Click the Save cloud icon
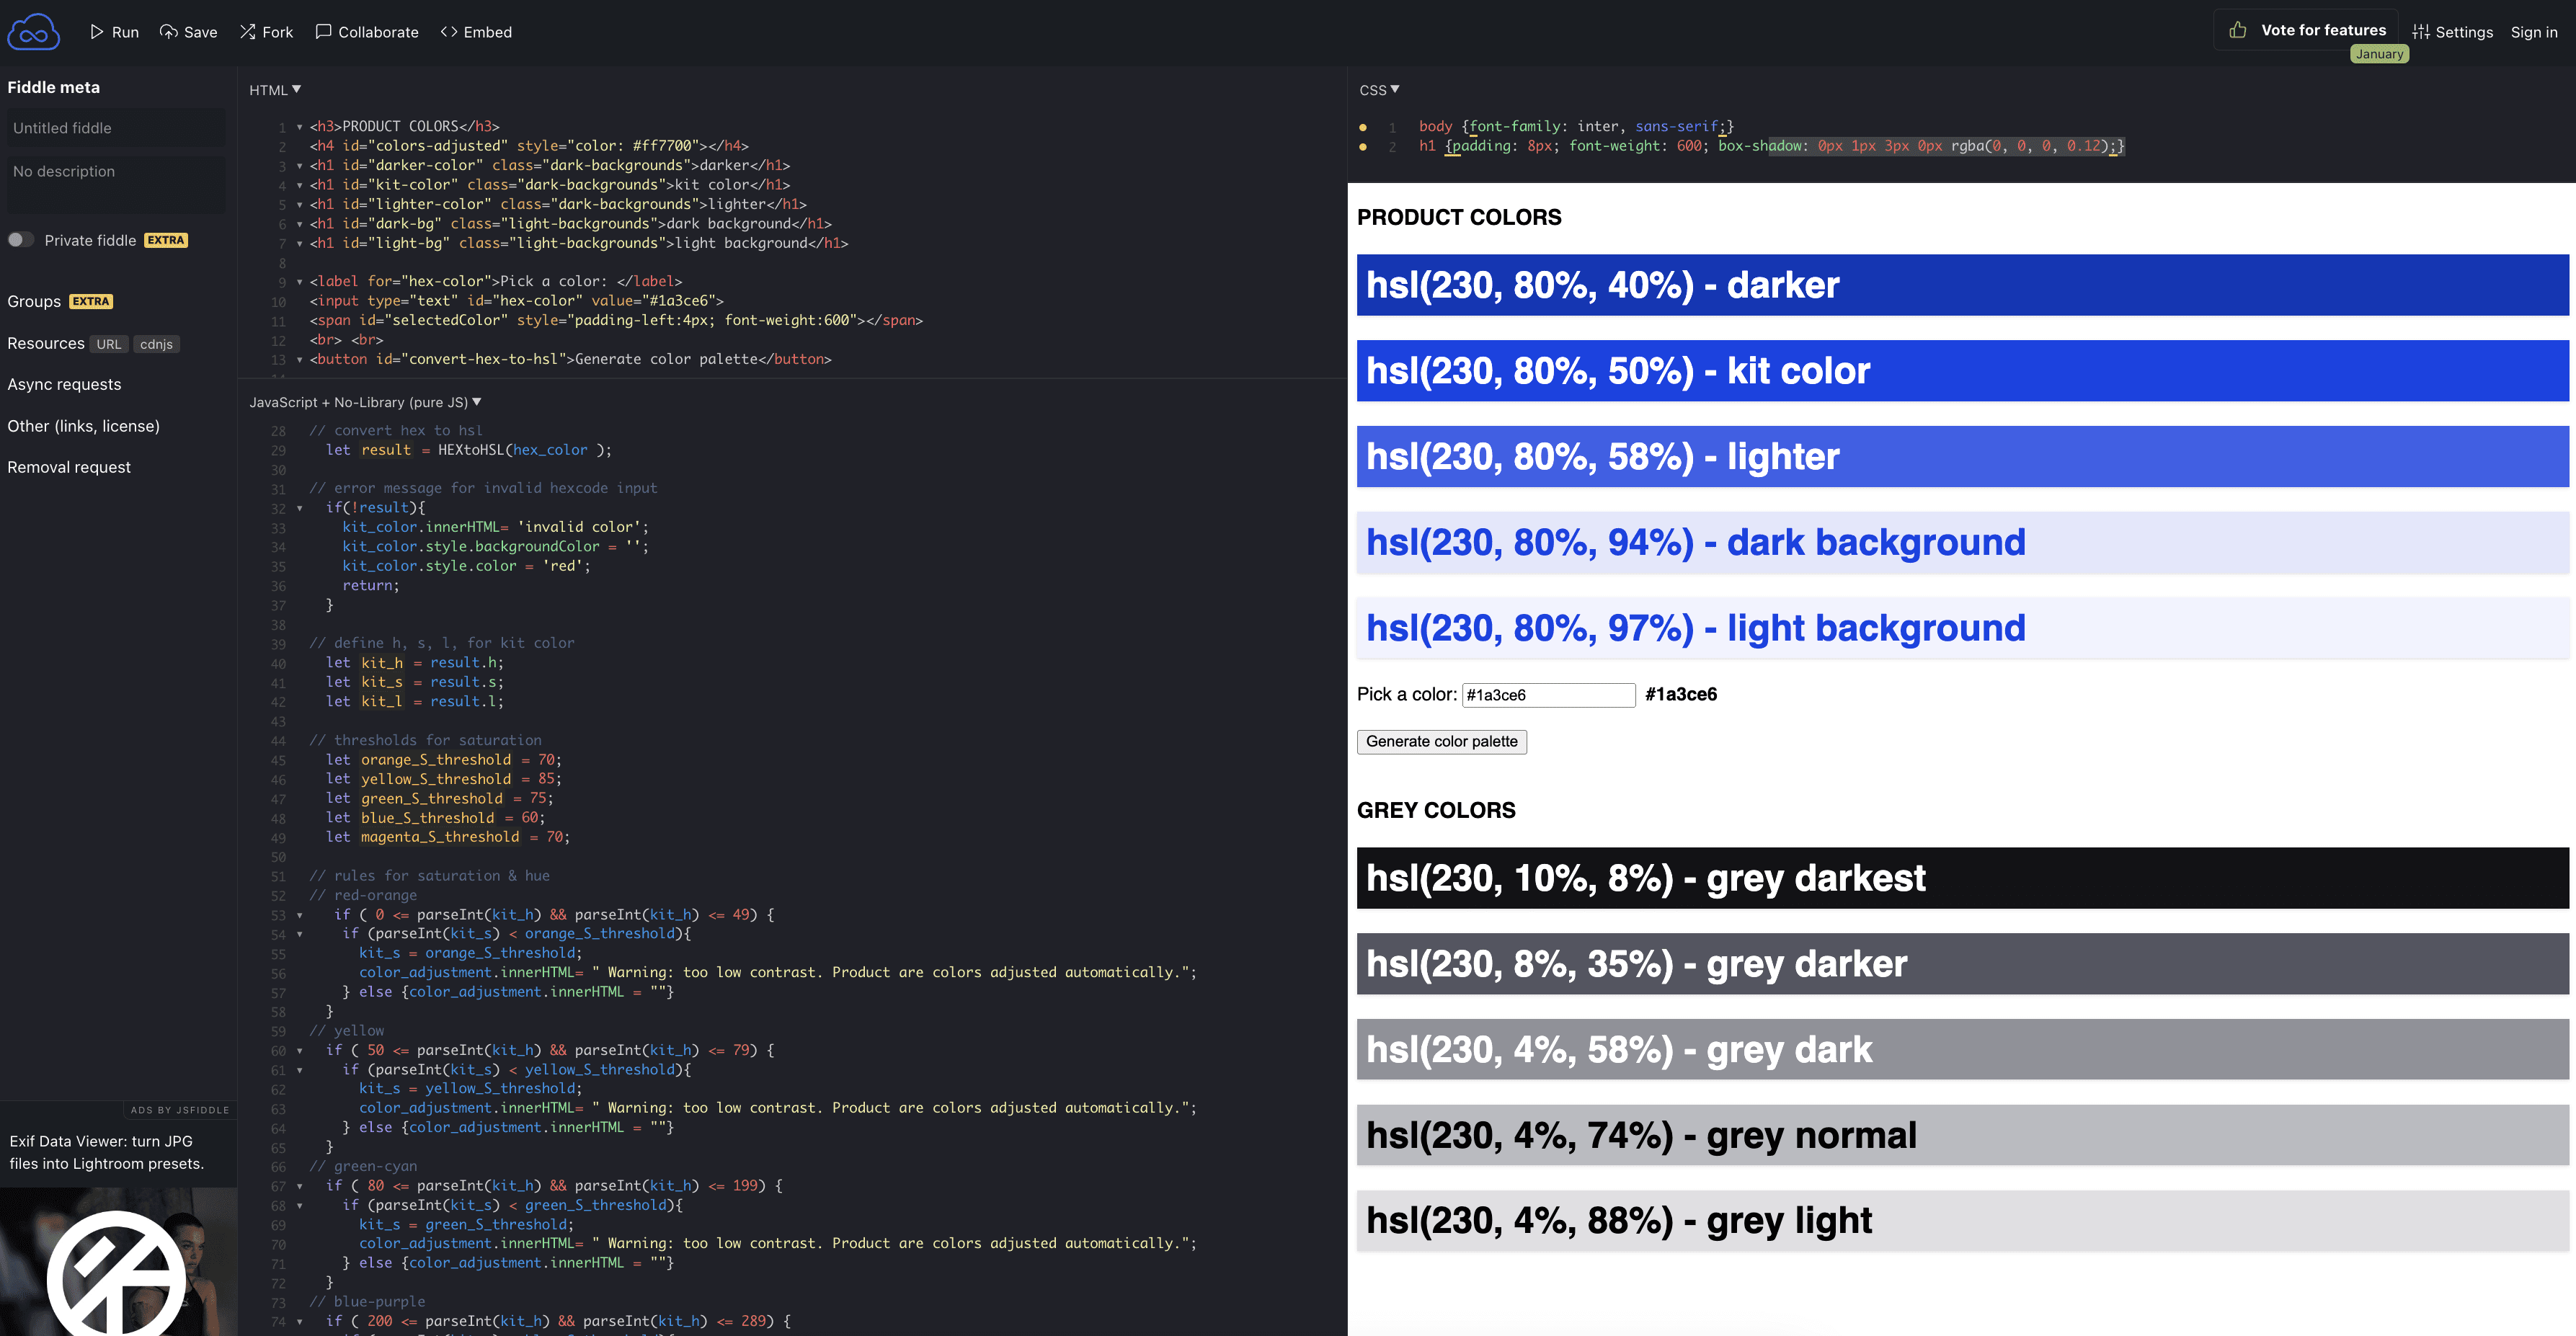2576x1336 pixels. tap(169, 32)
